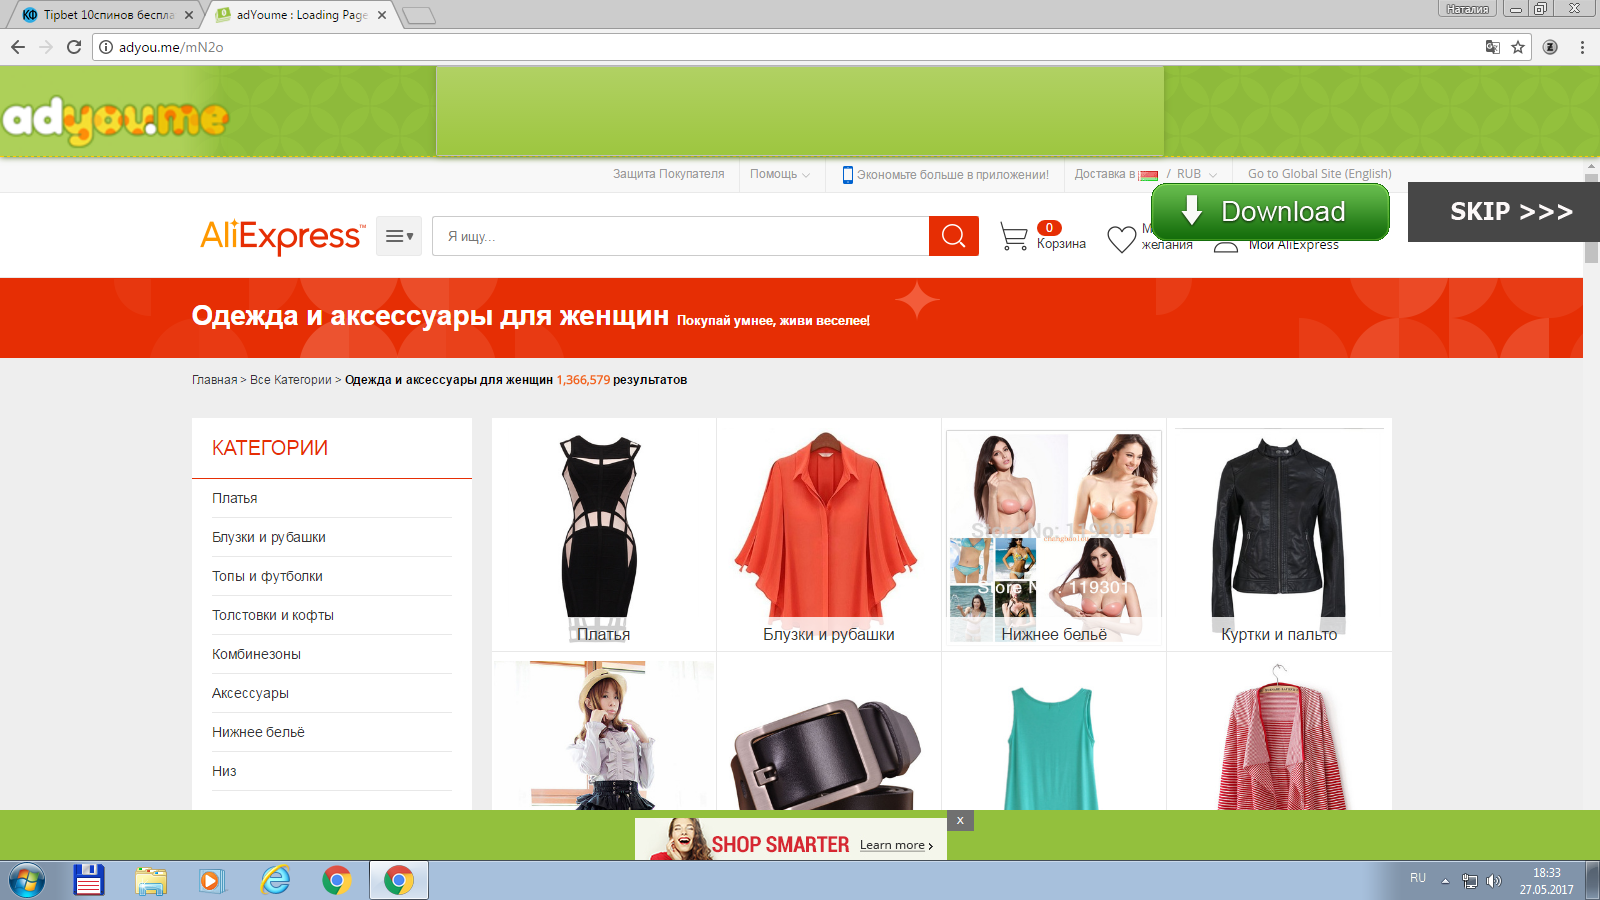Screen dimensions: 1600x900
Task: Open the shopping cart icon
Action: click(1014, 237)
